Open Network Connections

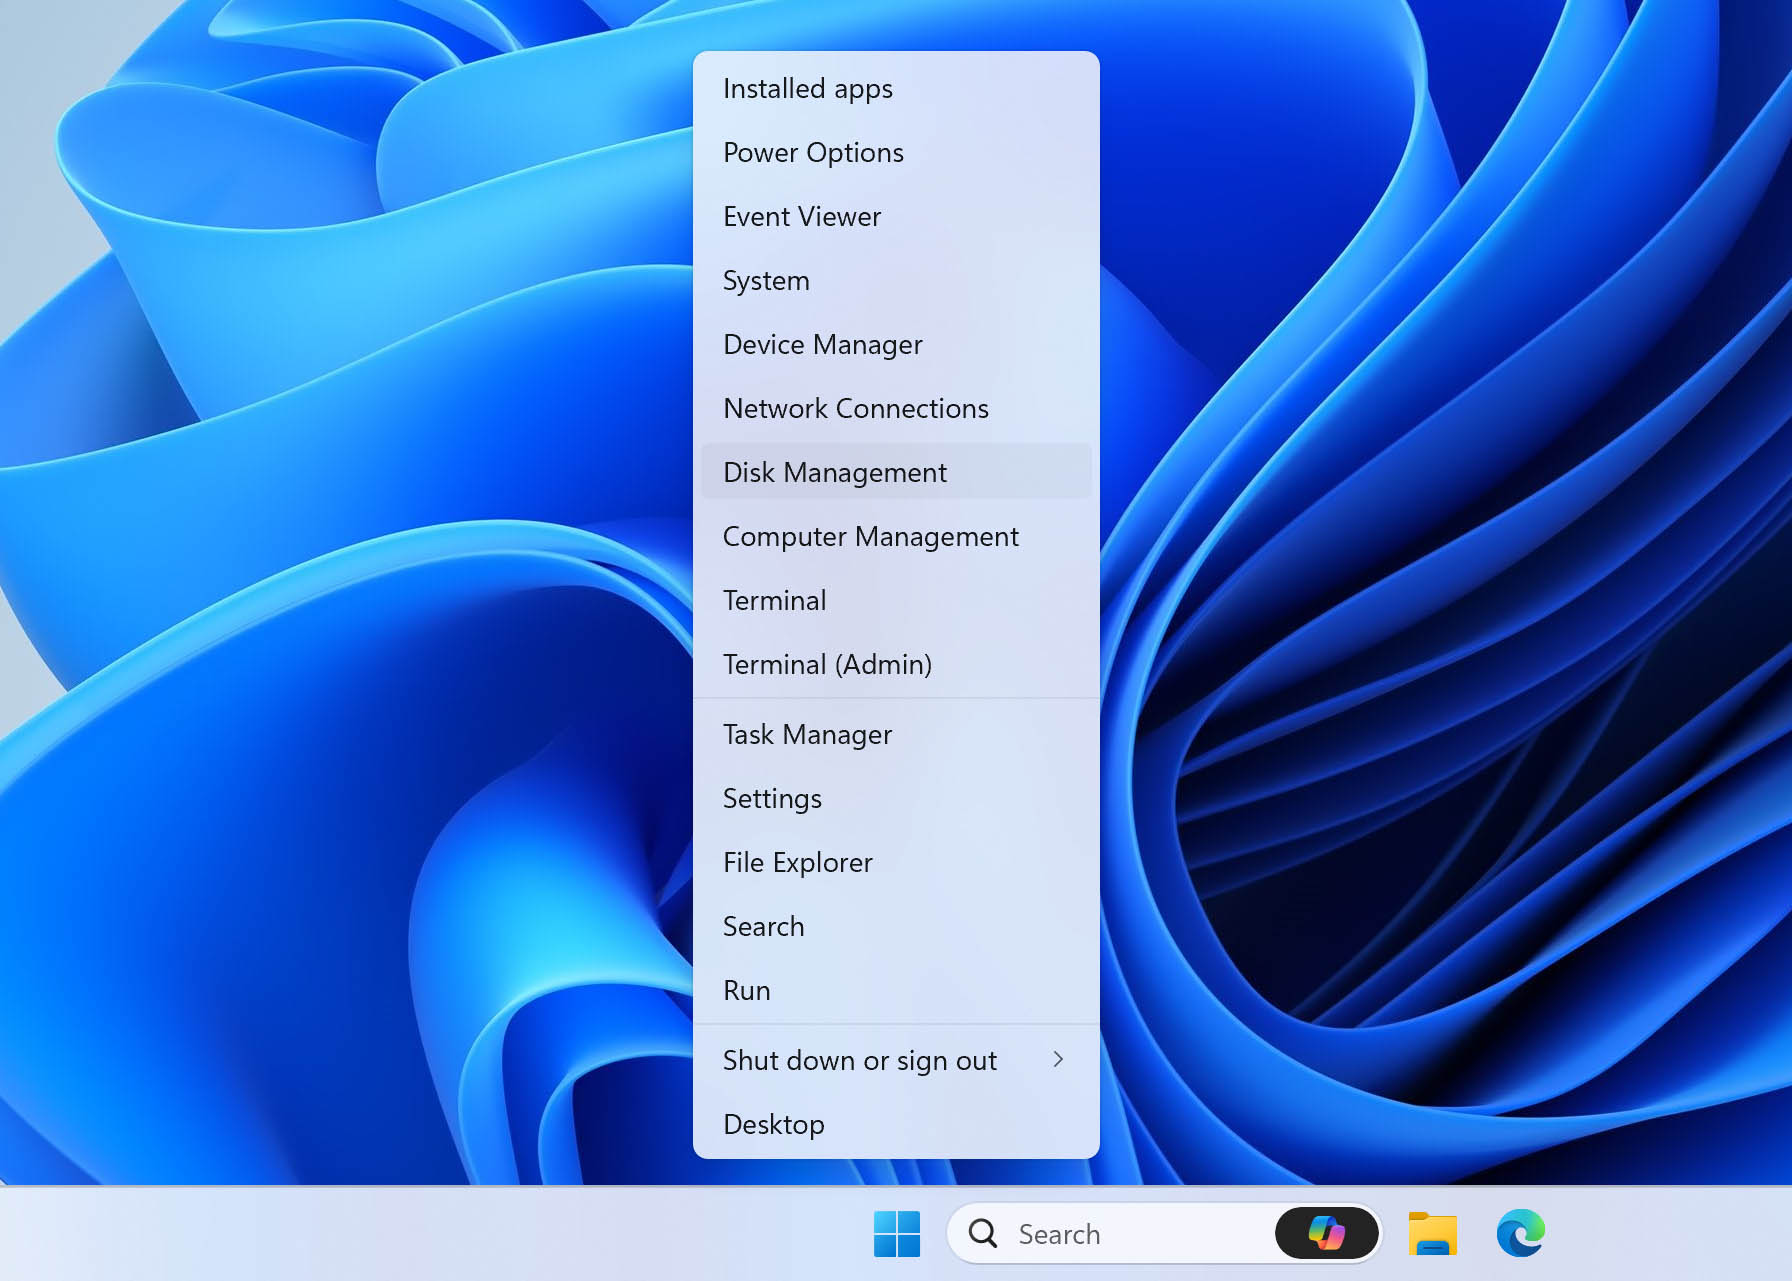[855, 409]
